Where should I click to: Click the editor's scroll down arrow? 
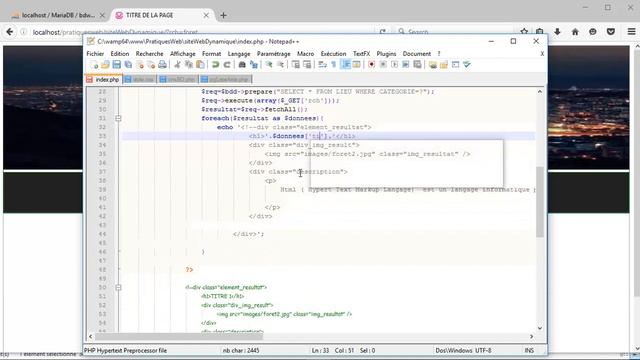(540, 328)
